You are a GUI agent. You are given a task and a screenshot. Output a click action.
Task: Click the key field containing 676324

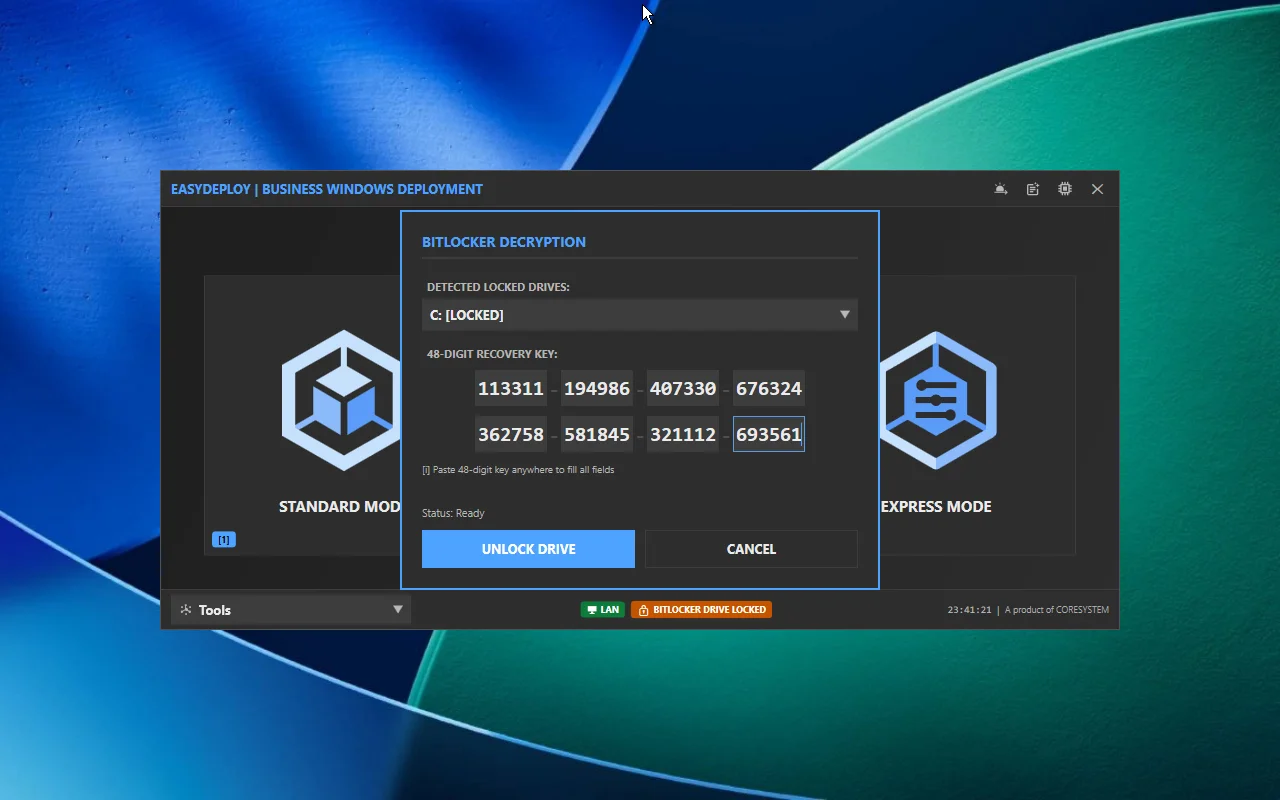(769, 389)
